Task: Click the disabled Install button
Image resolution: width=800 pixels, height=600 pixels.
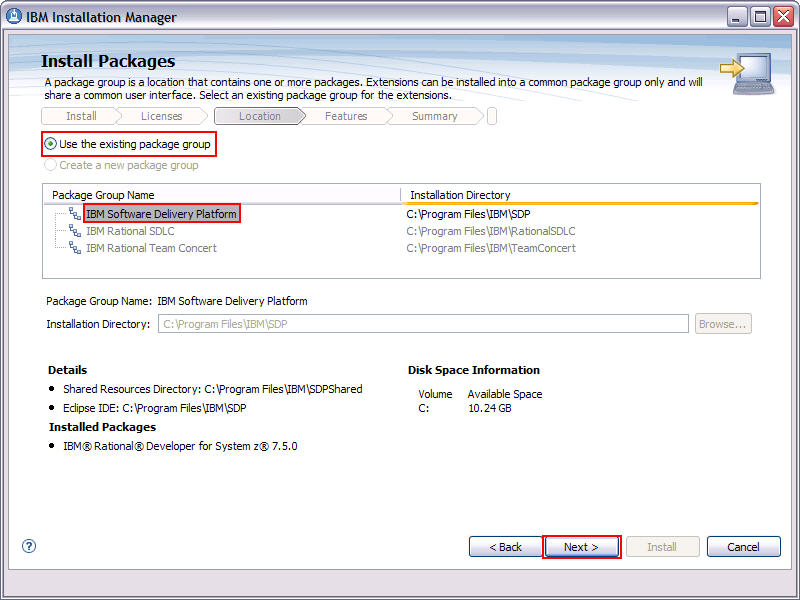Action: pyautogui.click(x=663, y=546)
